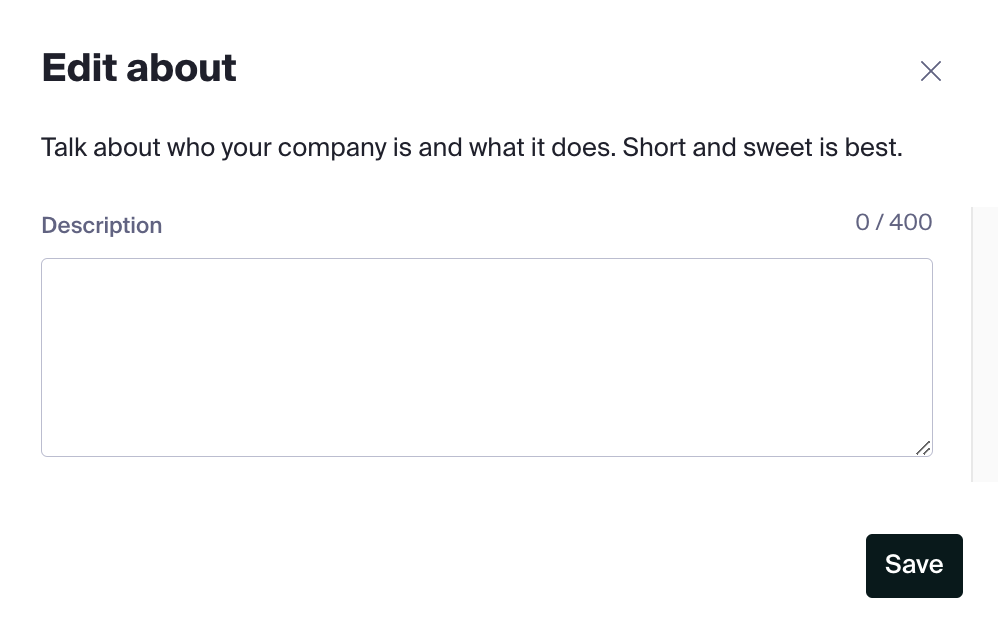The image size is (998, 640).
Task: Click the diagonal grip in the textarea corner
Action: coord(923,448)
